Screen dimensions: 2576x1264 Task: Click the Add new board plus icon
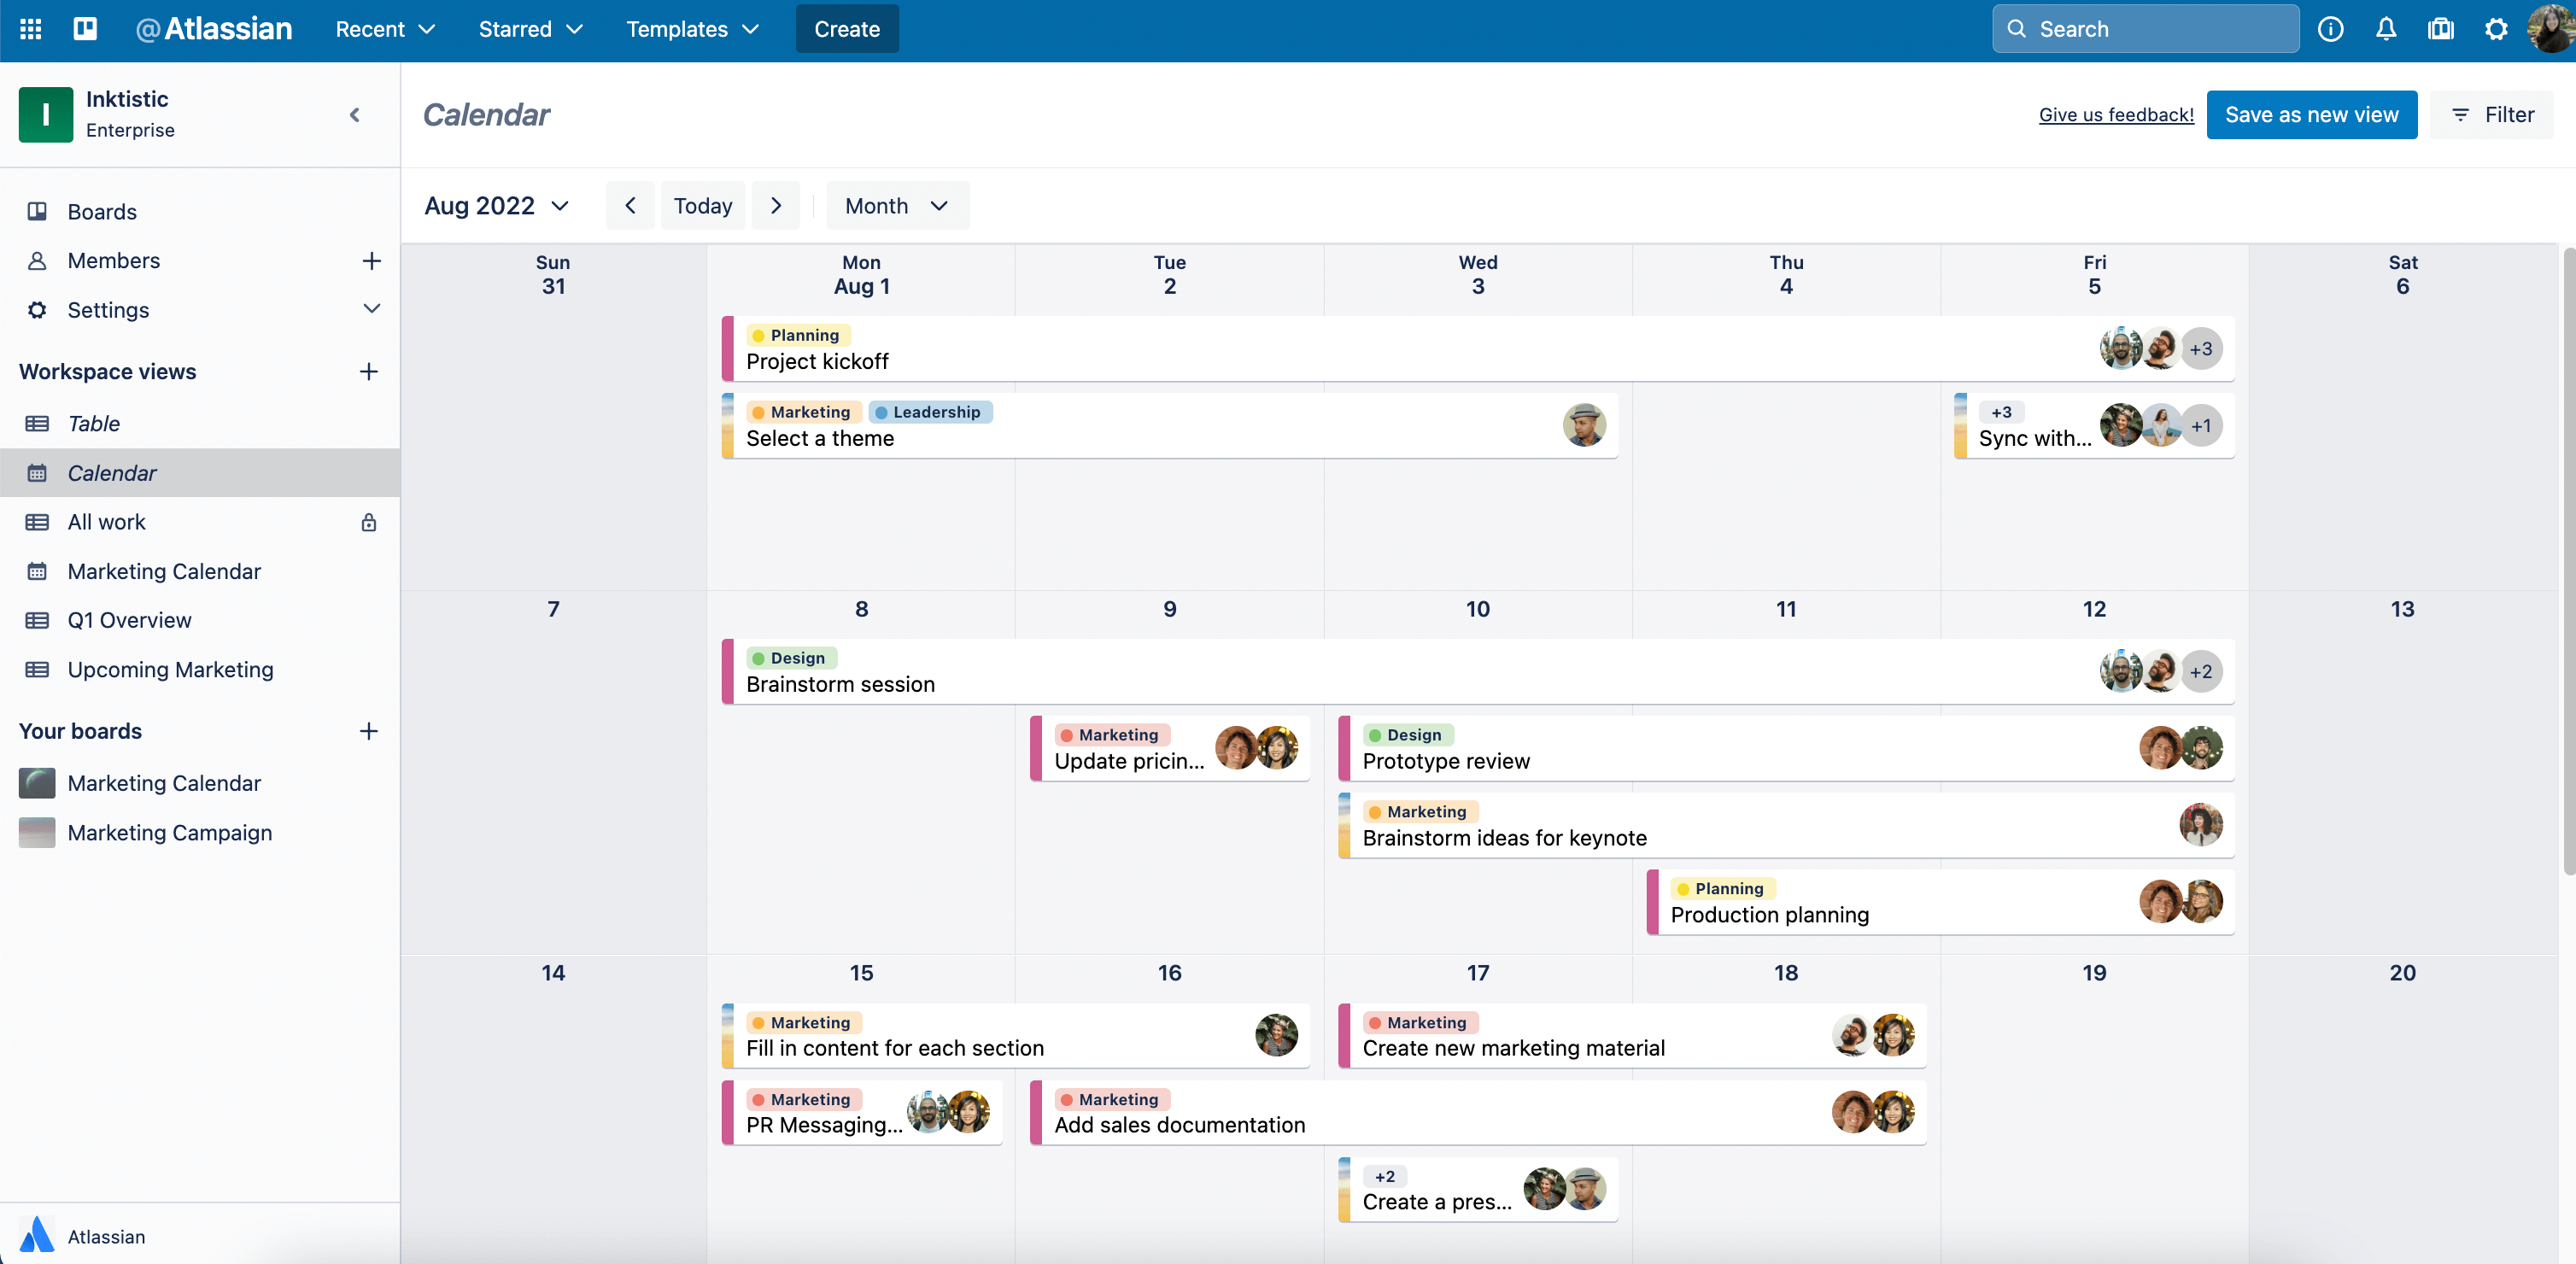click(x=366, y=730)
